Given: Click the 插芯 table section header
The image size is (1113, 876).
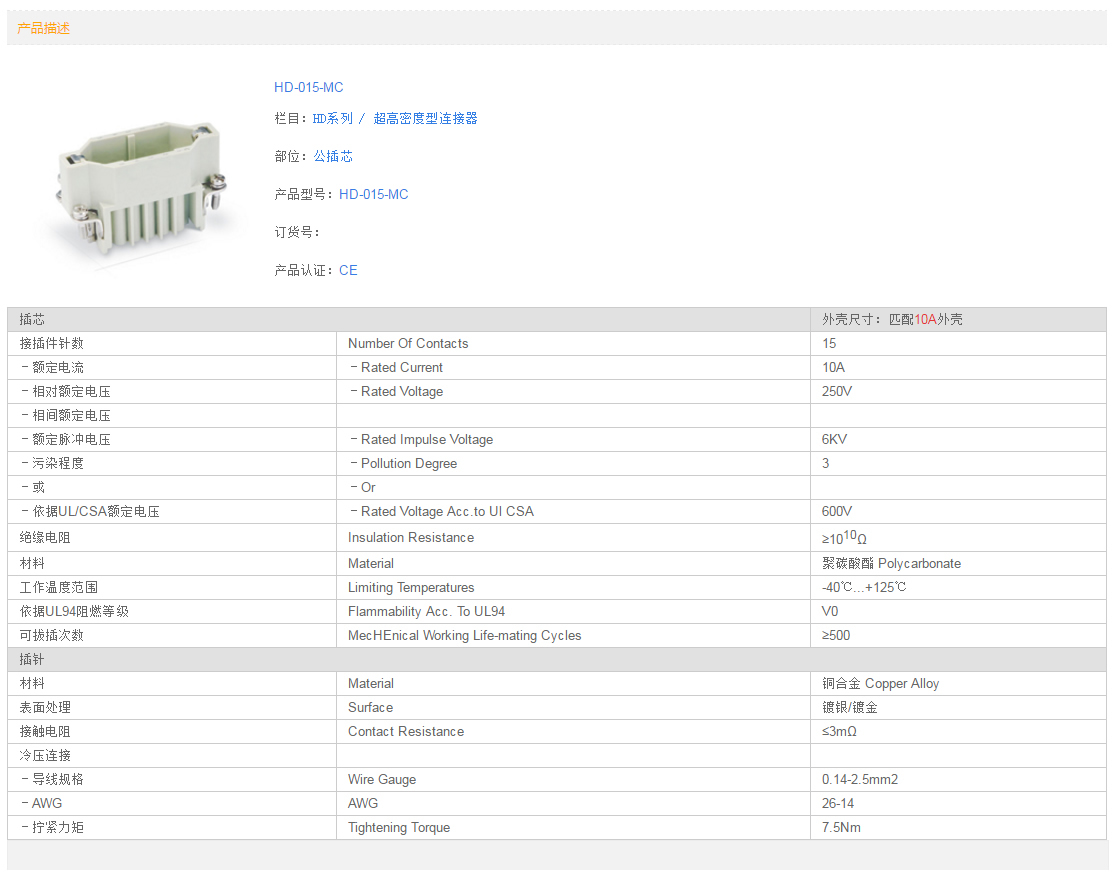Looking at the screenshot, I should [x=32, y=319].
